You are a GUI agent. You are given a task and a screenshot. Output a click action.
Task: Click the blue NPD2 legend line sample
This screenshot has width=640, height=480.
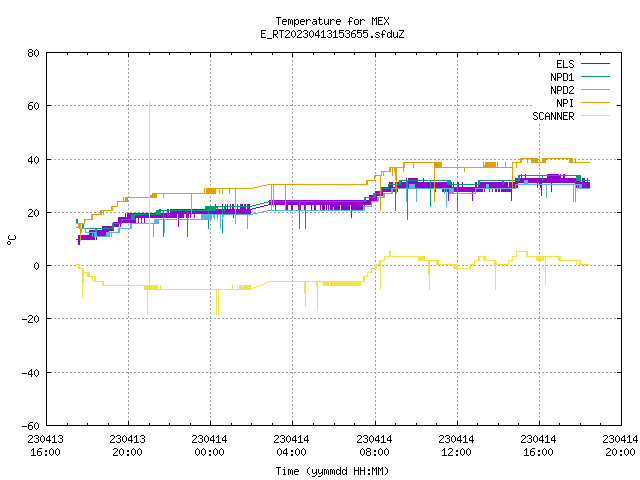click(595, 90)
